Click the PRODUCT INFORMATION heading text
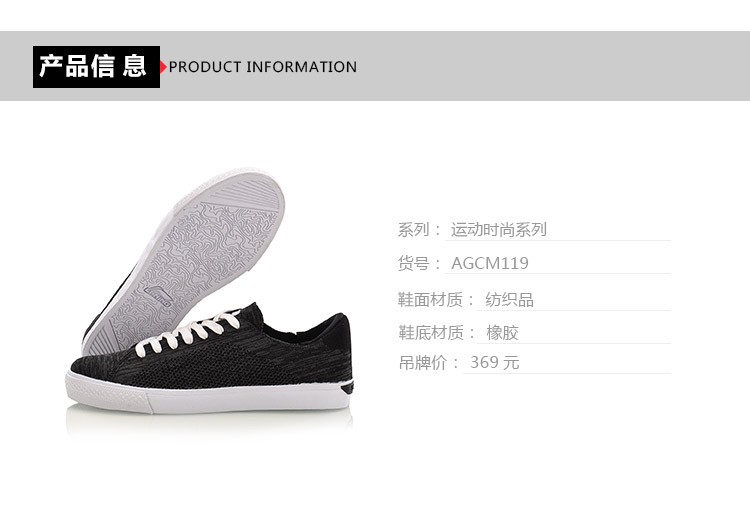Viewport: 750px width, 526px height. point(263,66)
